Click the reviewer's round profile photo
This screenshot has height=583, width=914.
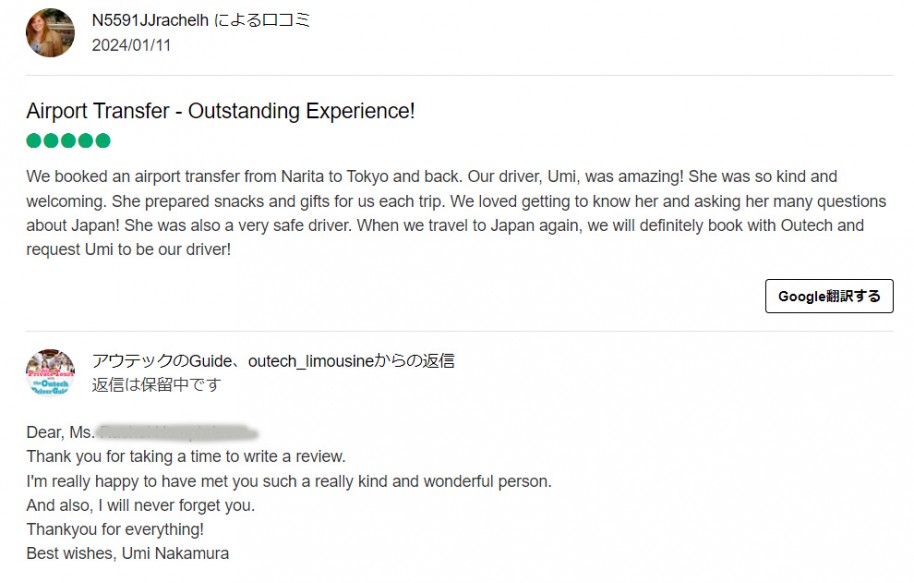[x=50, y=32]
